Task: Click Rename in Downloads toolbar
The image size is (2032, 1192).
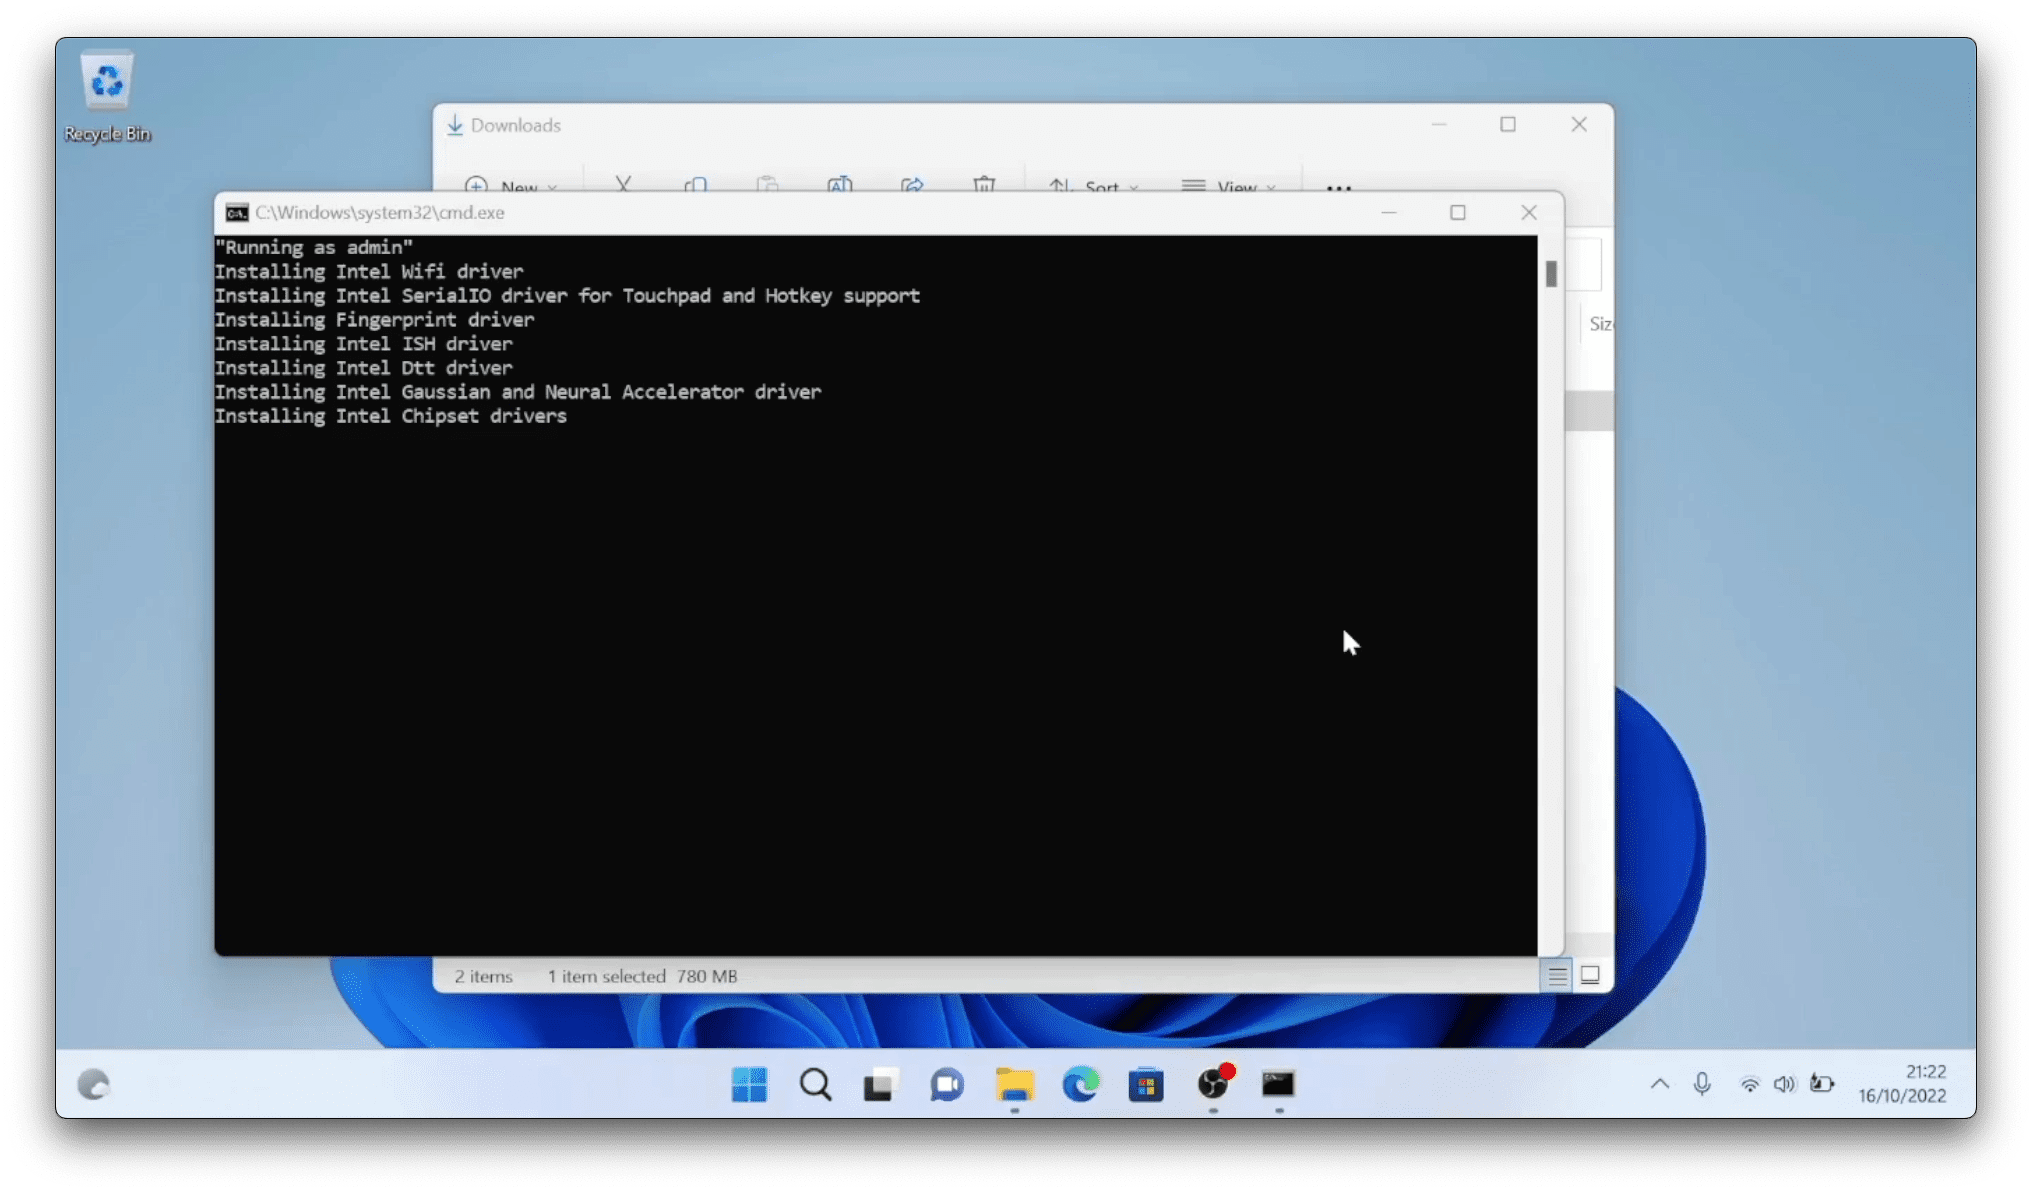Action: [x=840, y=184]
